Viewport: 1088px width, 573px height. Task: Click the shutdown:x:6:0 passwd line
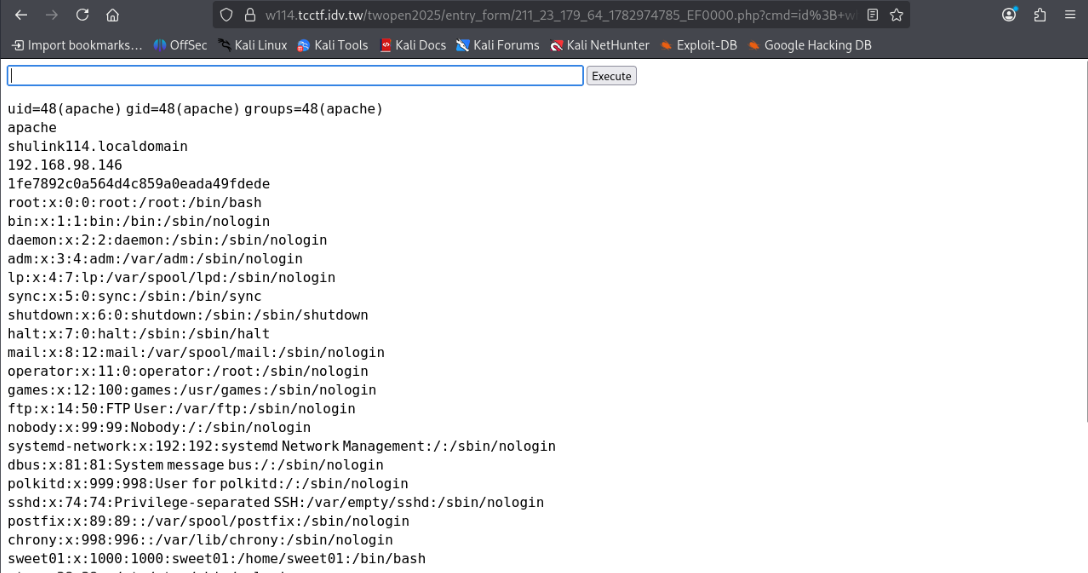coord(188,315)
